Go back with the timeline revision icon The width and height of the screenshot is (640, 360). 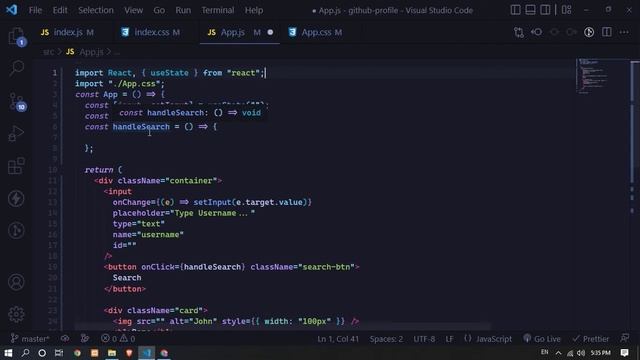[x=536, y=32]
